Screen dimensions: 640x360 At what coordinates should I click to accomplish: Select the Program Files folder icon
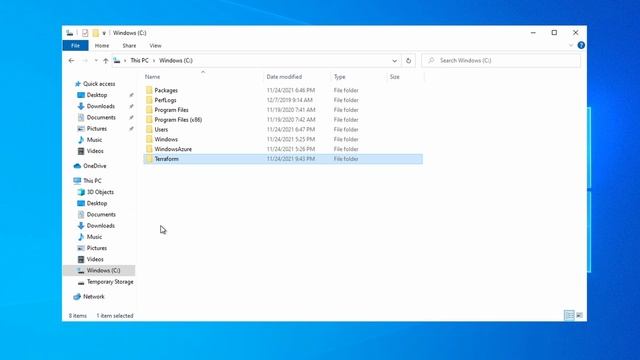(149, 110)
